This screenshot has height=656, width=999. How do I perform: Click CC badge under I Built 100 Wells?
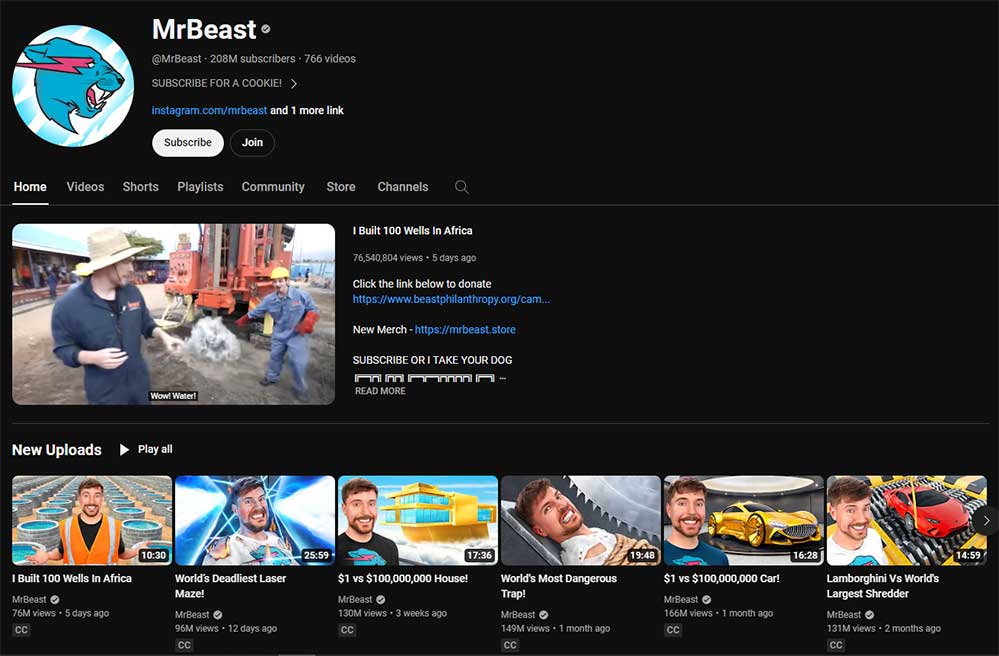(21, 630)
